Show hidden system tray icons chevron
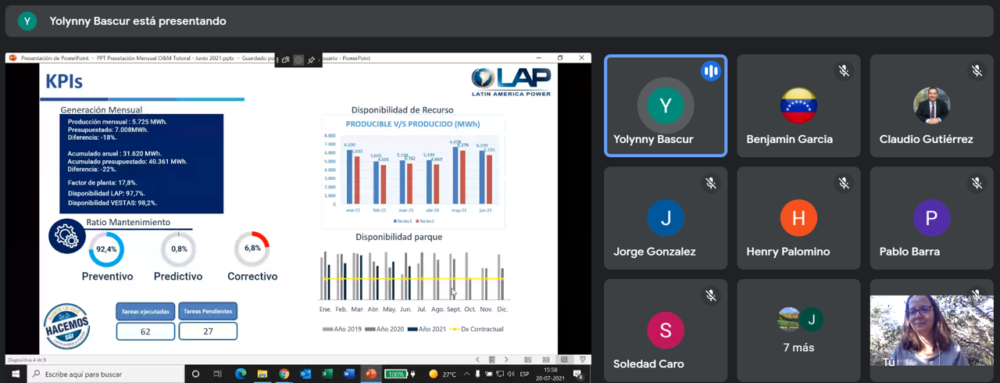 click(467, 374)
